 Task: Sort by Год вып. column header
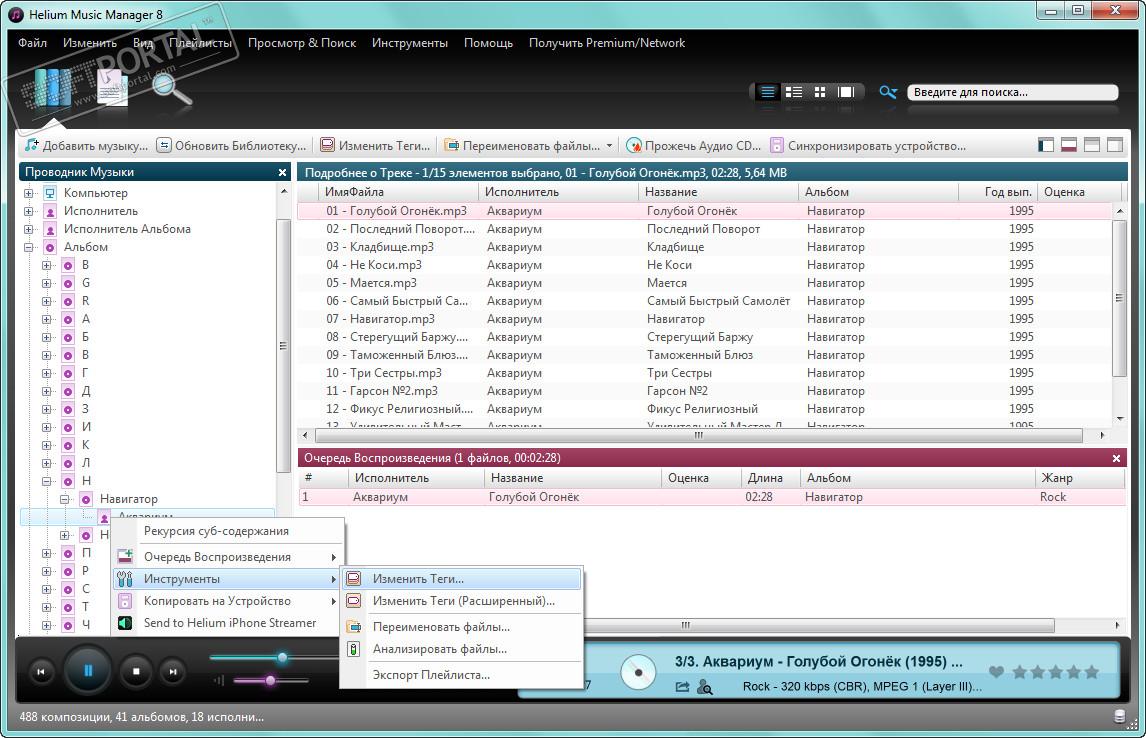(998, 192)
